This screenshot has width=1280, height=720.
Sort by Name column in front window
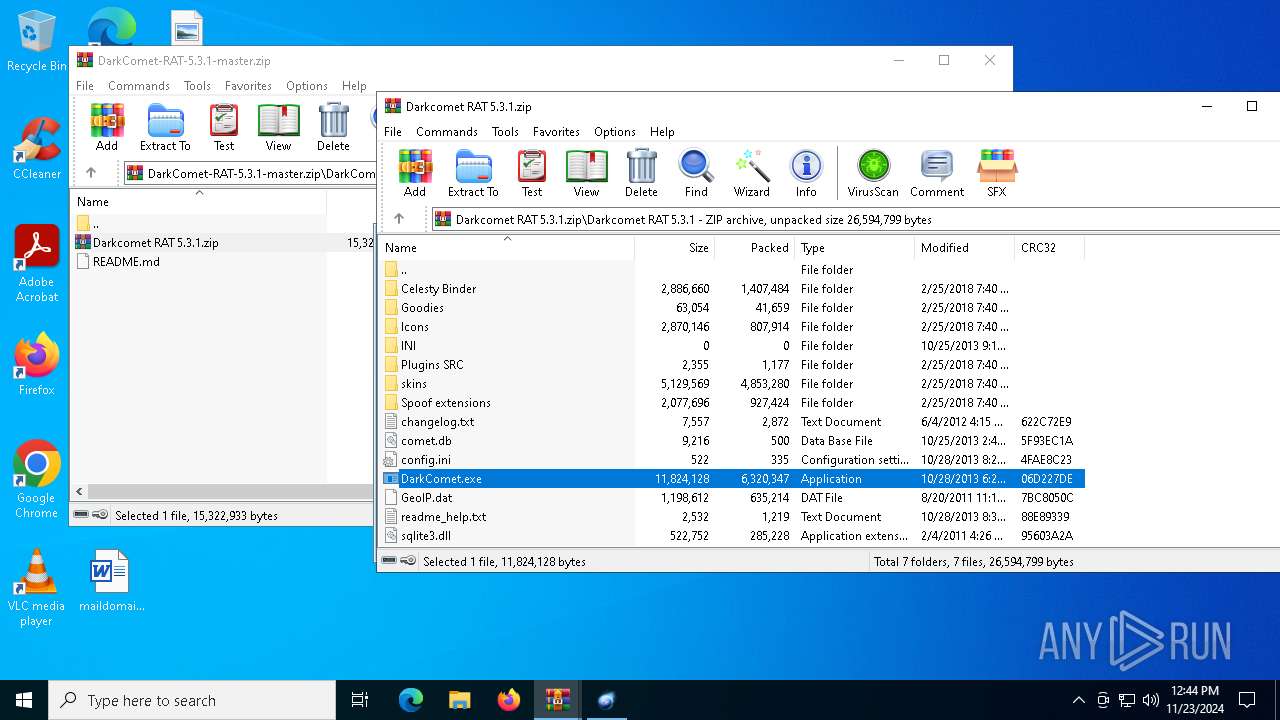coord(506,247)
